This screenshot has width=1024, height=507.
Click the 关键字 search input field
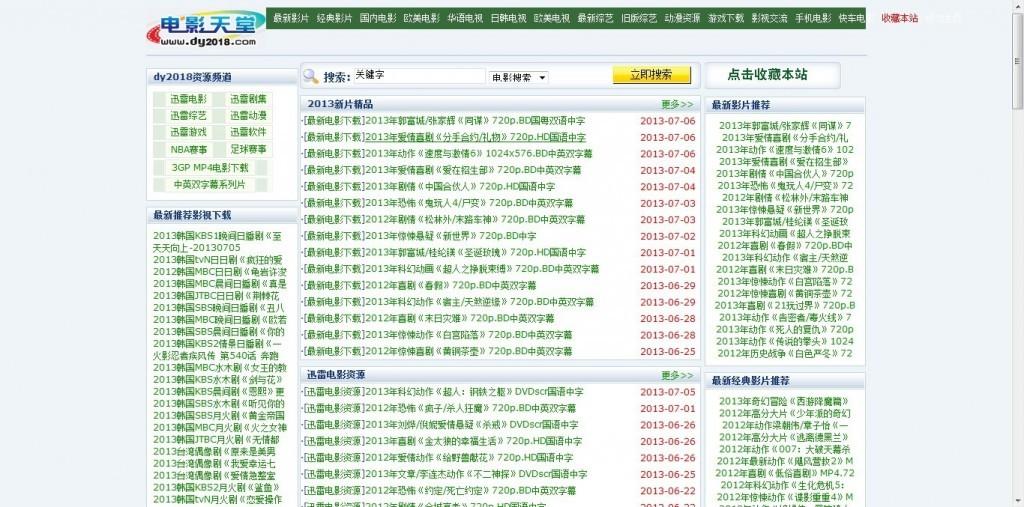418,75
